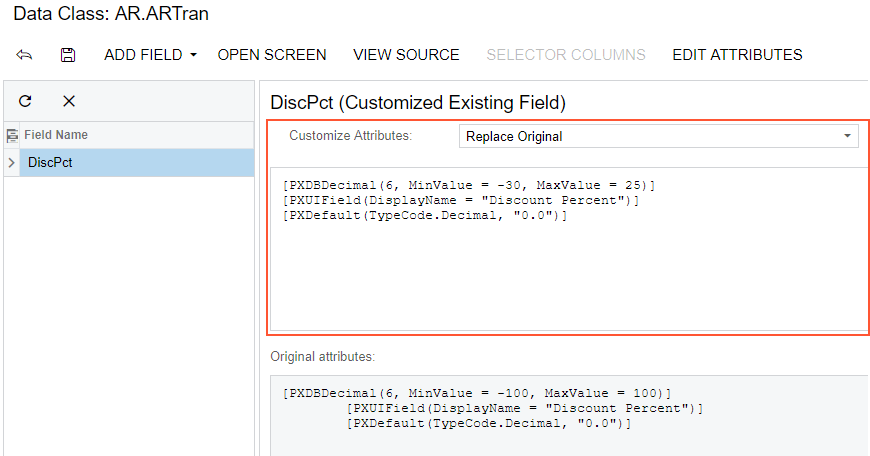This screenshot has height=456, width=870.
Task: Open the ADD FIELD dropdown menu
Action: pyautogui.click(x=150, y=55)
